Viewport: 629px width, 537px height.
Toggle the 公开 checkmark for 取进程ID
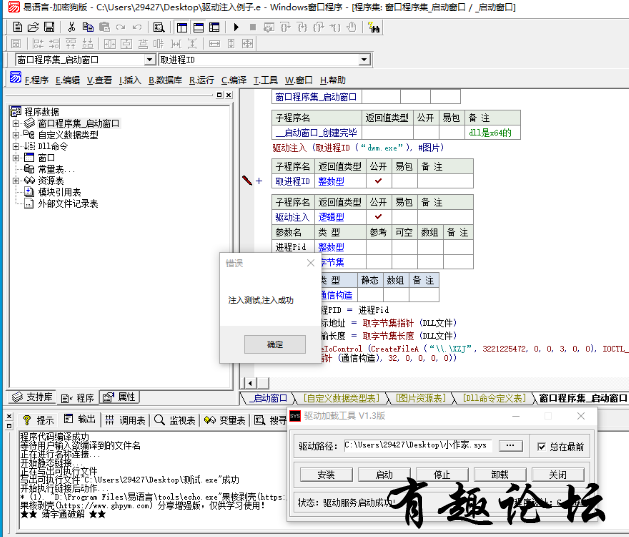[378, 181]
